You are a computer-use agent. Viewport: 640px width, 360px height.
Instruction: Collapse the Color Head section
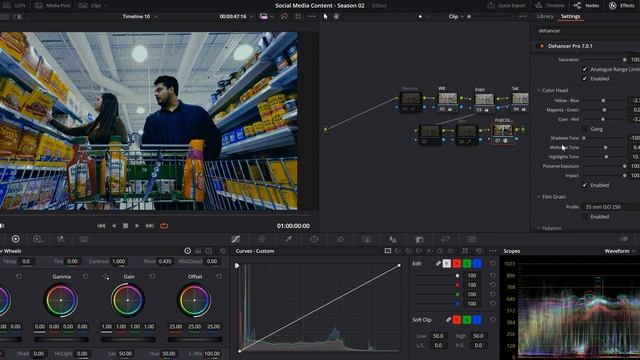tap(539, 90)
